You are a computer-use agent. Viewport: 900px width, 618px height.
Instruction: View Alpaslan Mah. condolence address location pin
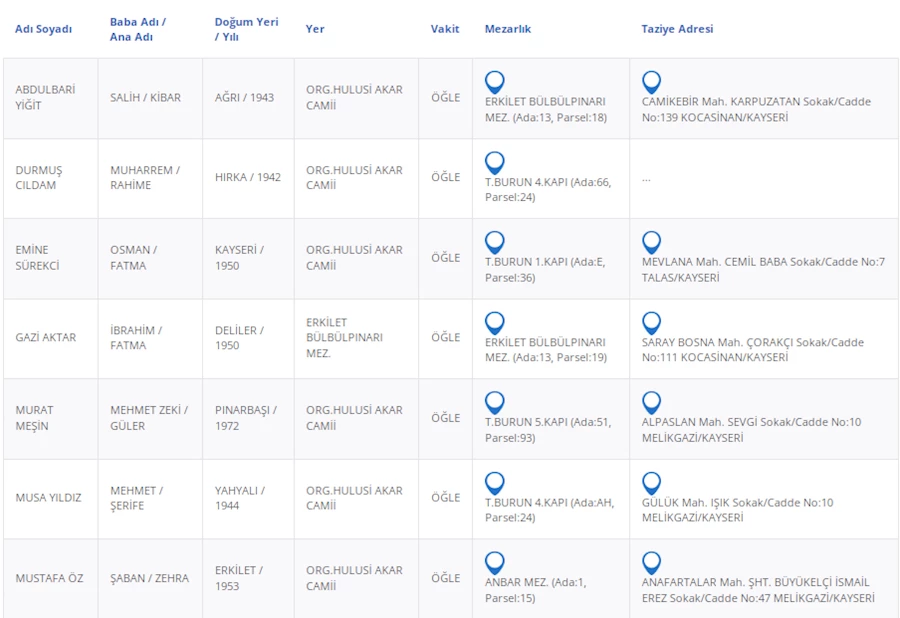coord(651,402)
